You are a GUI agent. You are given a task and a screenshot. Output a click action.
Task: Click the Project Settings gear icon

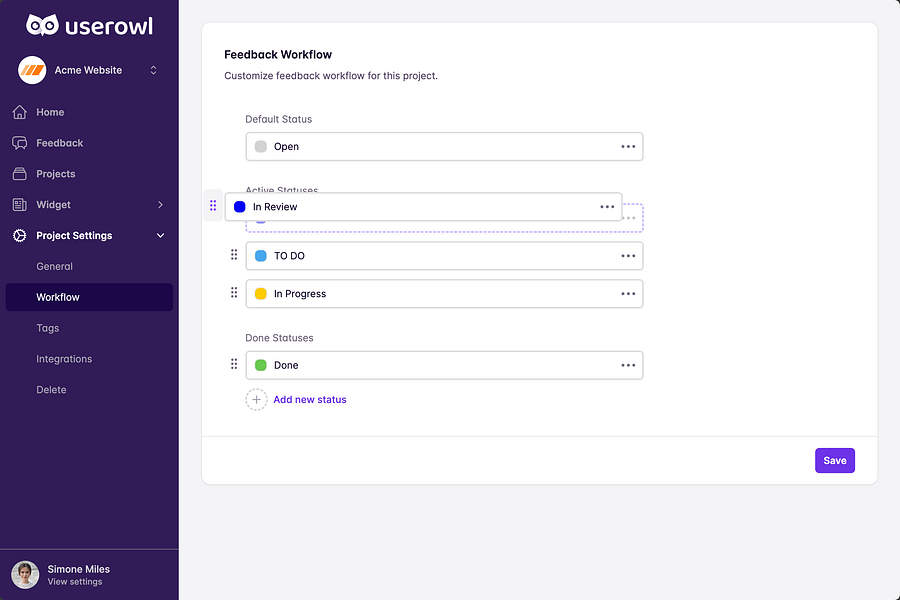[19, 236]
